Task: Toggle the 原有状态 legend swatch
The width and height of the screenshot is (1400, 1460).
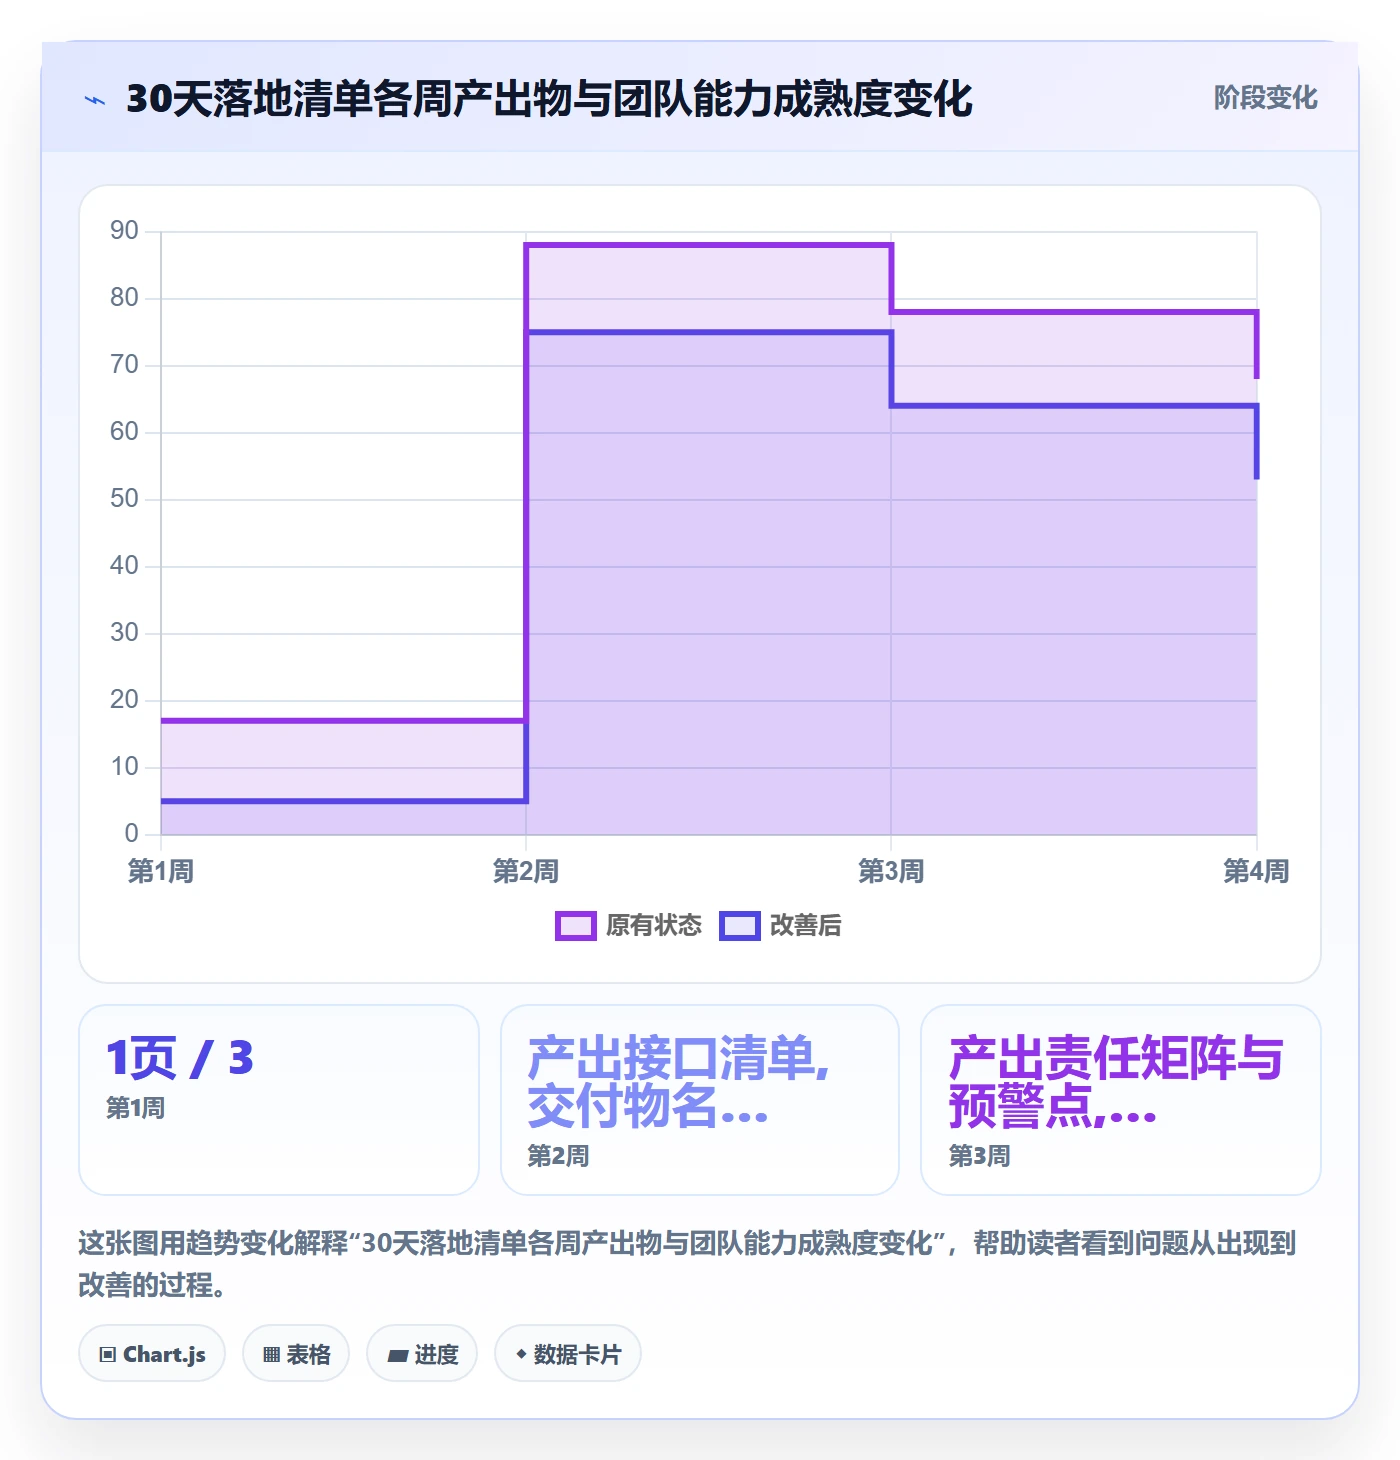Action: pos(575,926)
